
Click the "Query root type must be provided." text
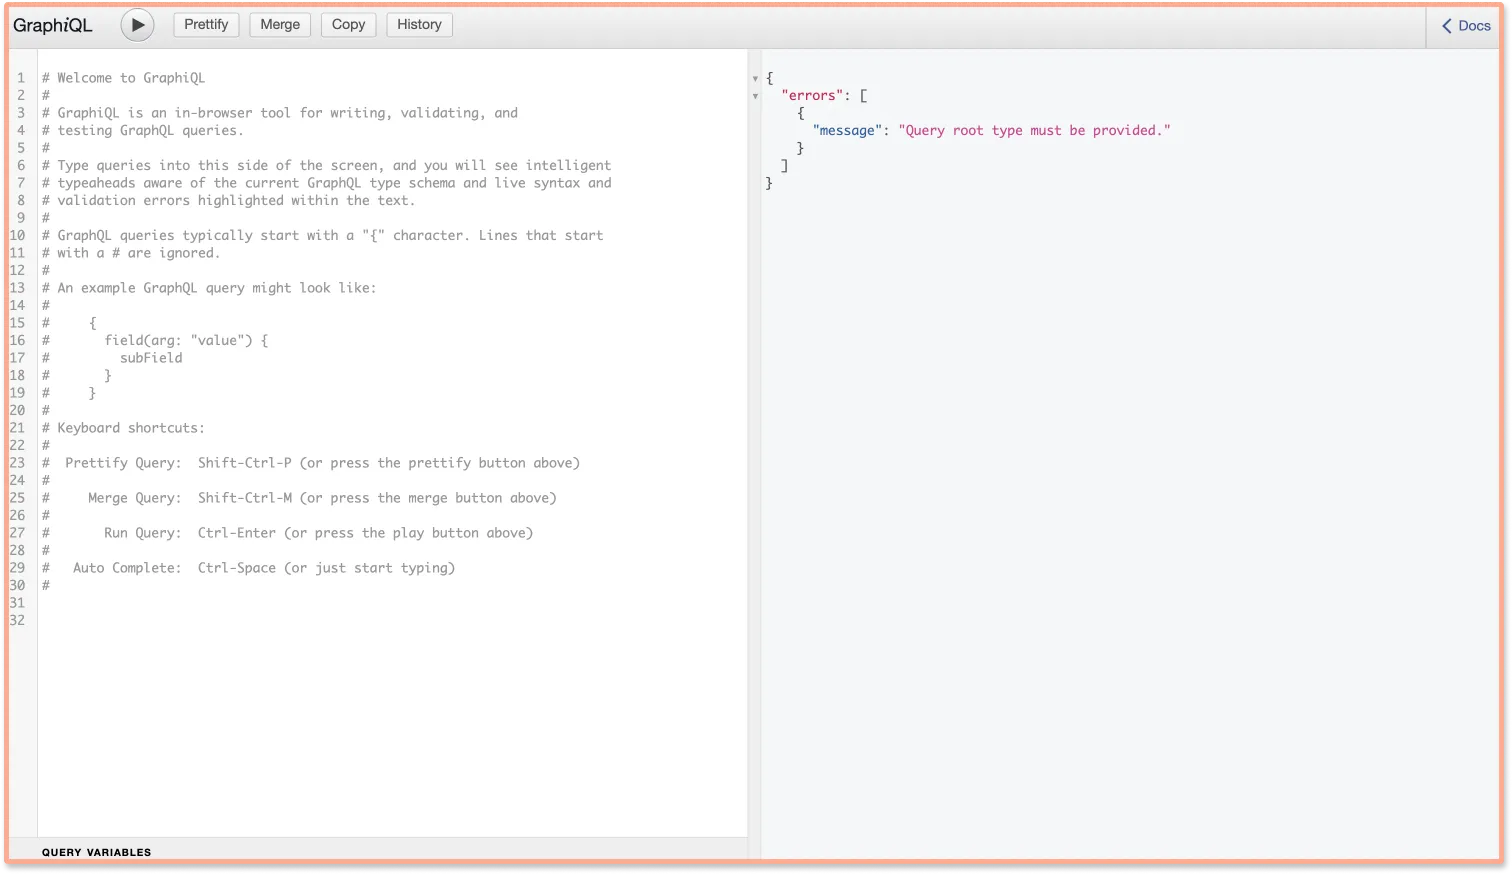click(1034, 131)
